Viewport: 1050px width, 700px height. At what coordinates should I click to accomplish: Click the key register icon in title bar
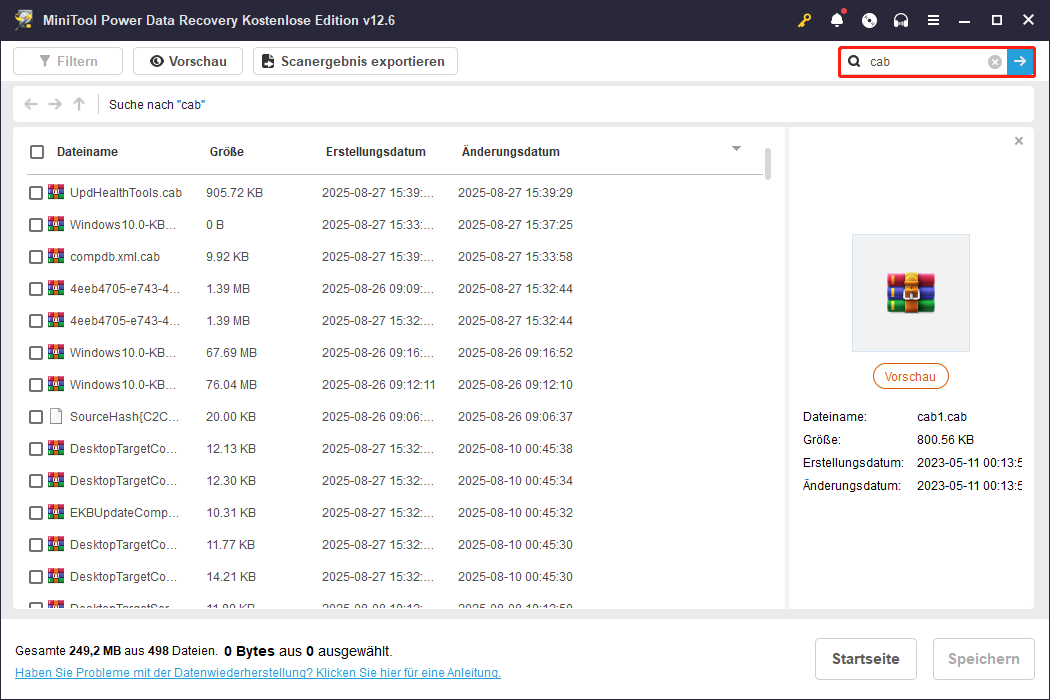click(x=804, y=20)
